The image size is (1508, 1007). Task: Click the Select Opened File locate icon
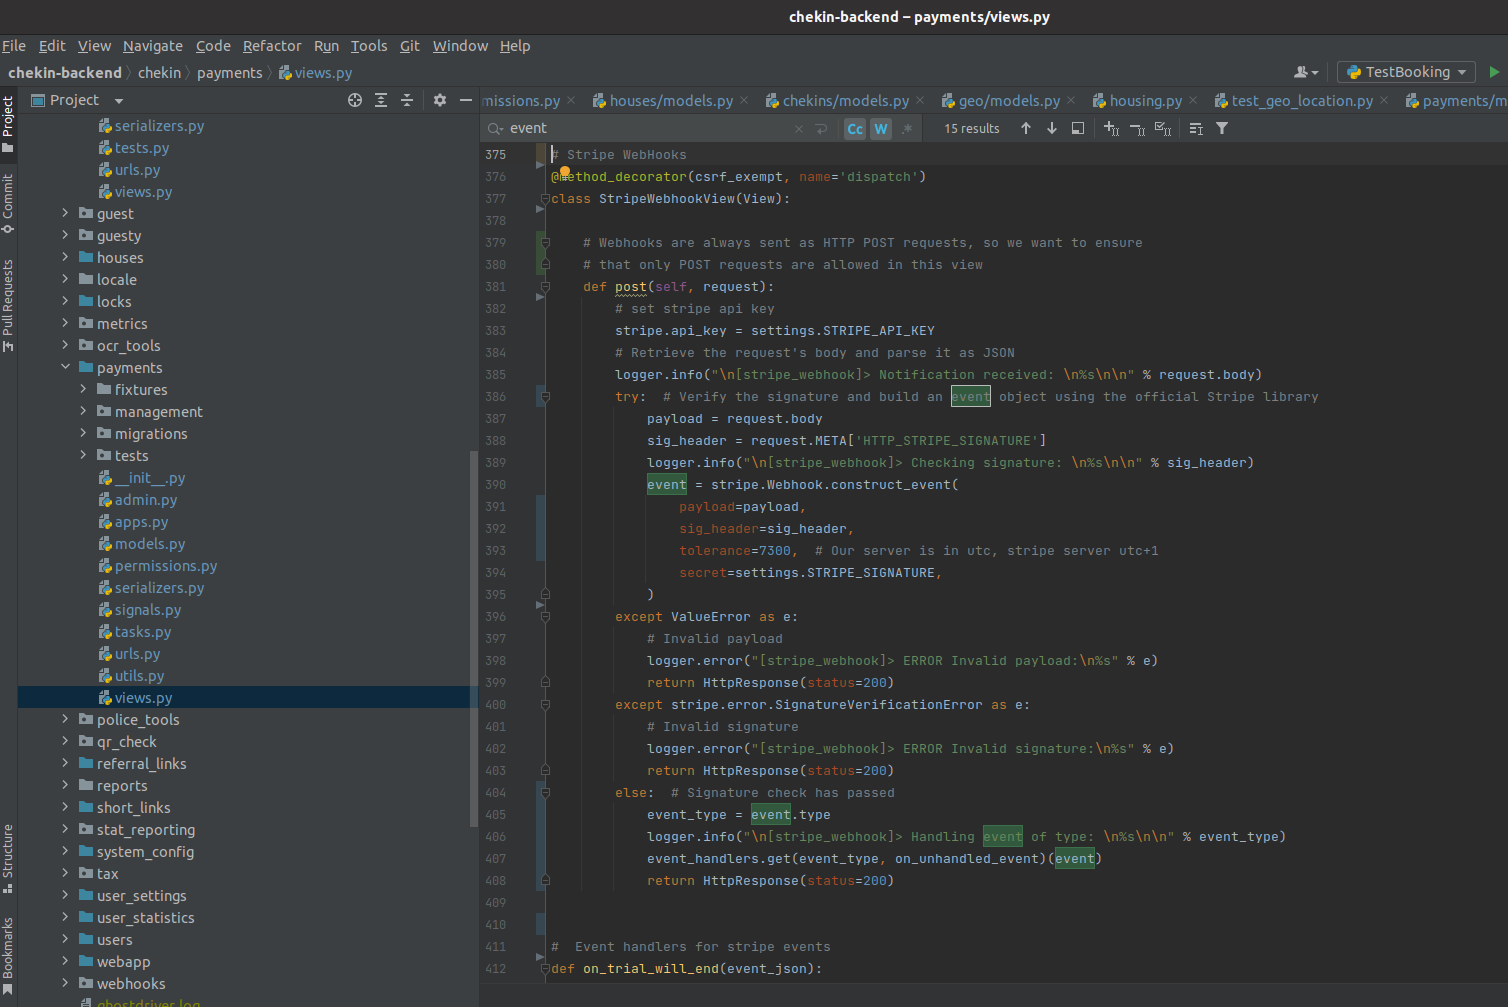355,100
